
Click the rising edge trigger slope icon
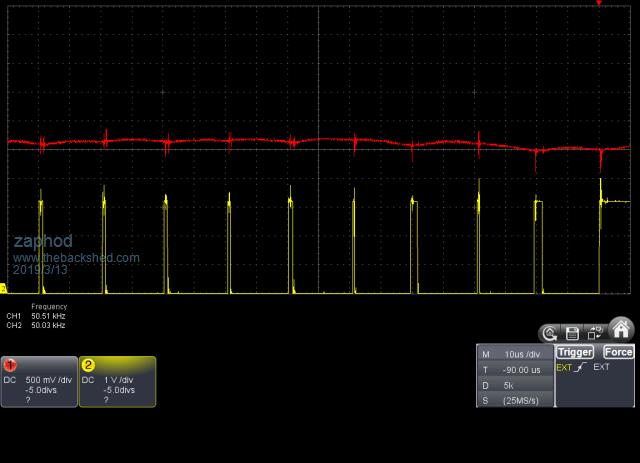point(580,368)
